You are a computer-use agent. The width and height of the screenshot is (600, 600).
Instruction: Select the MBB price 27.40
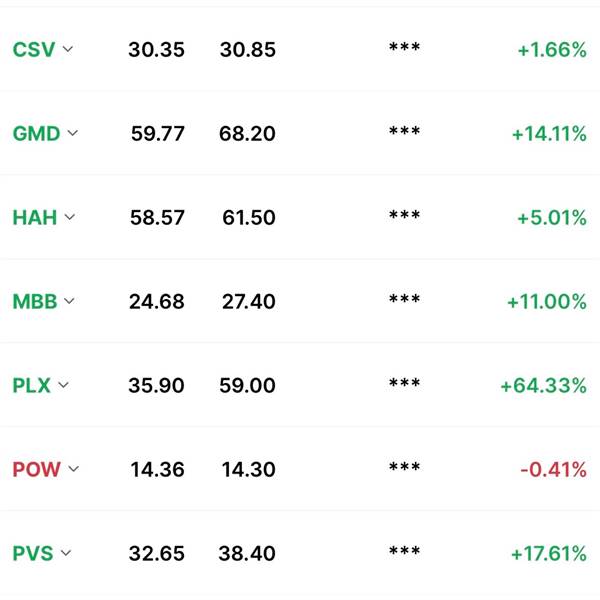point(248,301)
